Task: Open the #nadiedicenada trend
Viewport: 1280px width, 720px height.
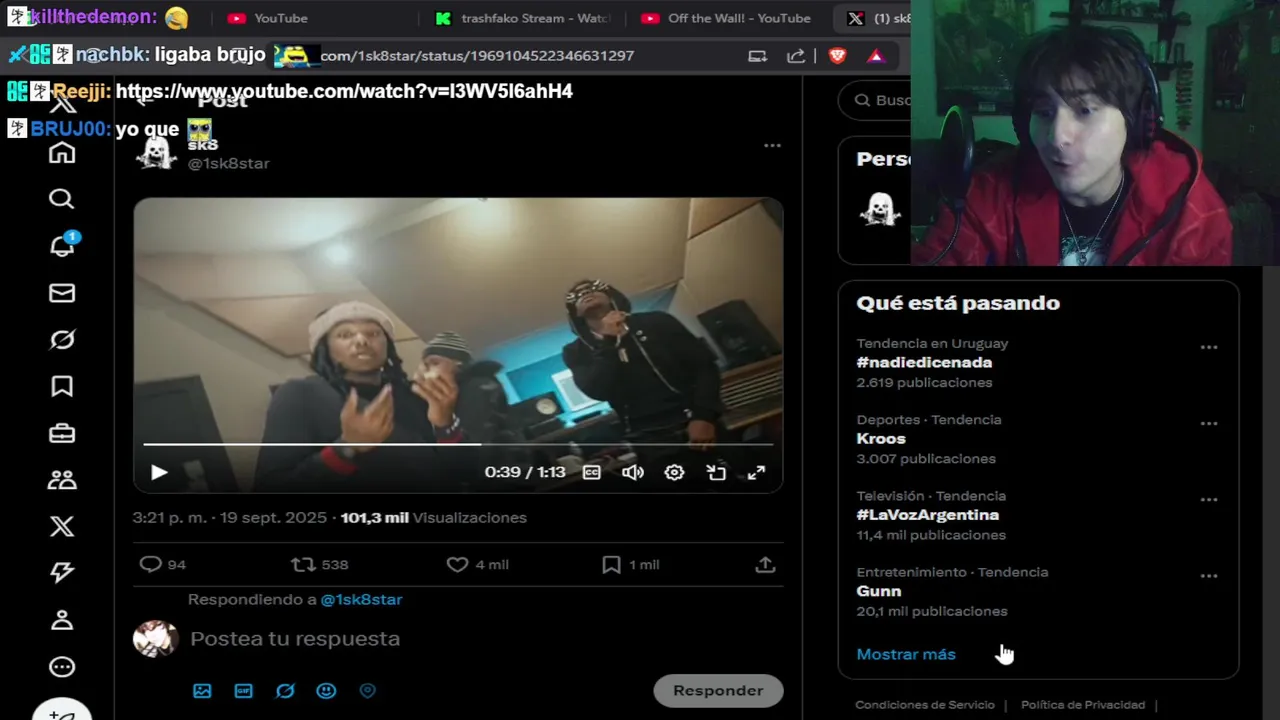Action: pyautogui.click(x=924, y=363)
